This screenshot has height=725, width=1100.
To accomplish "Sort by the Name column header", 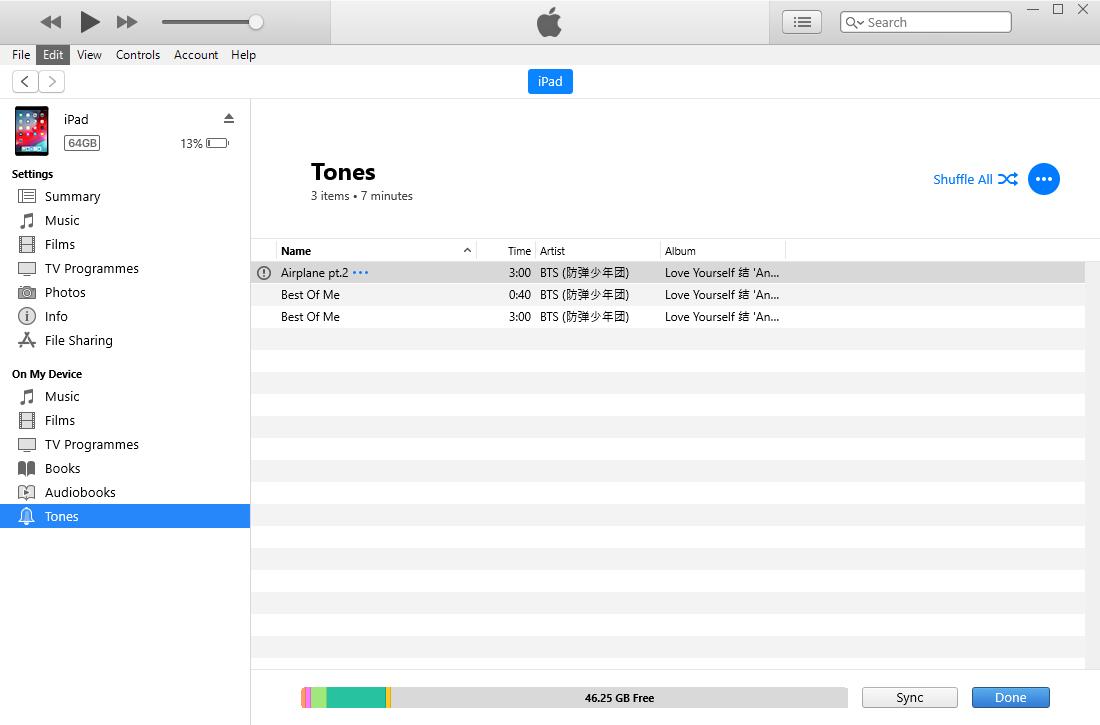I will pyautogui.click(x=376, y=251).
